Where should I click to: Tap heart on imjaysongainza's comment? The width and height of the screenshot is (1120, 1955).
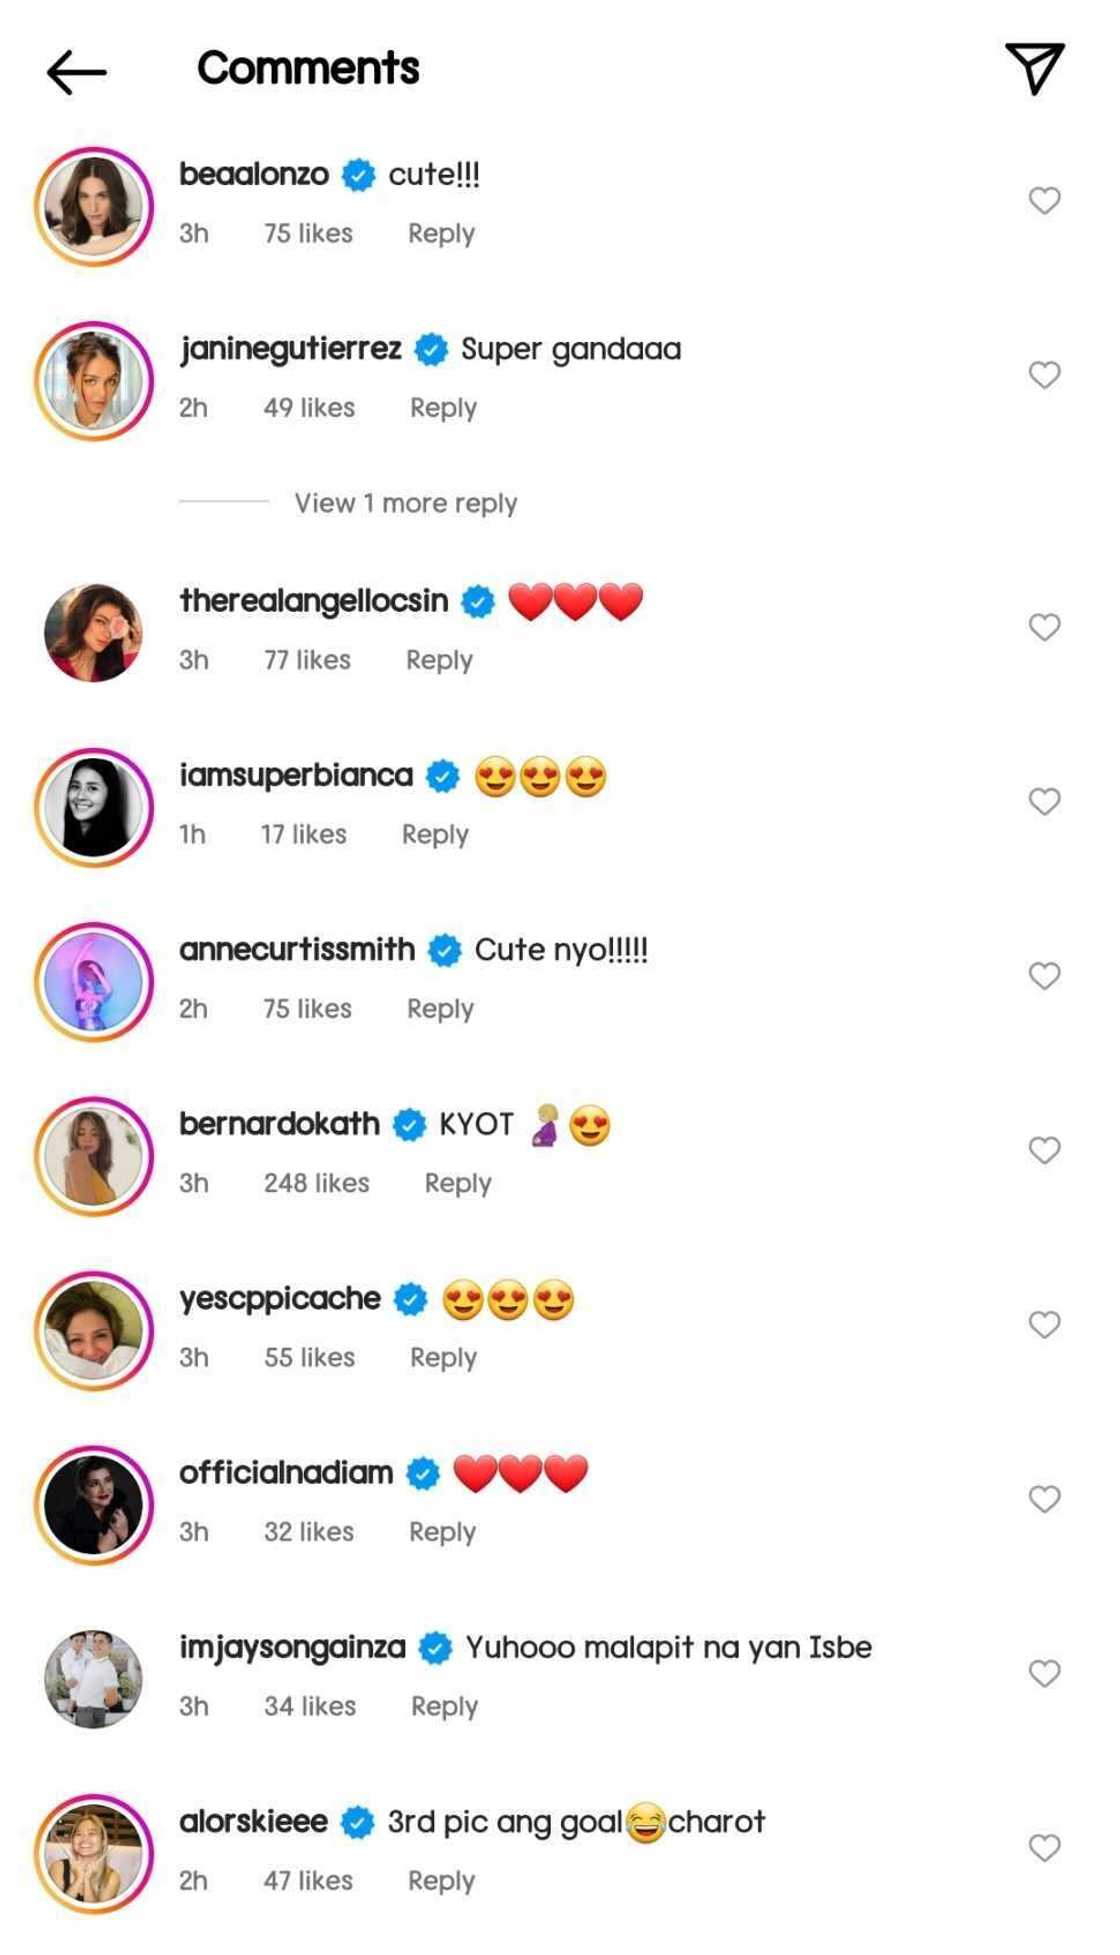[1044, 1674]
